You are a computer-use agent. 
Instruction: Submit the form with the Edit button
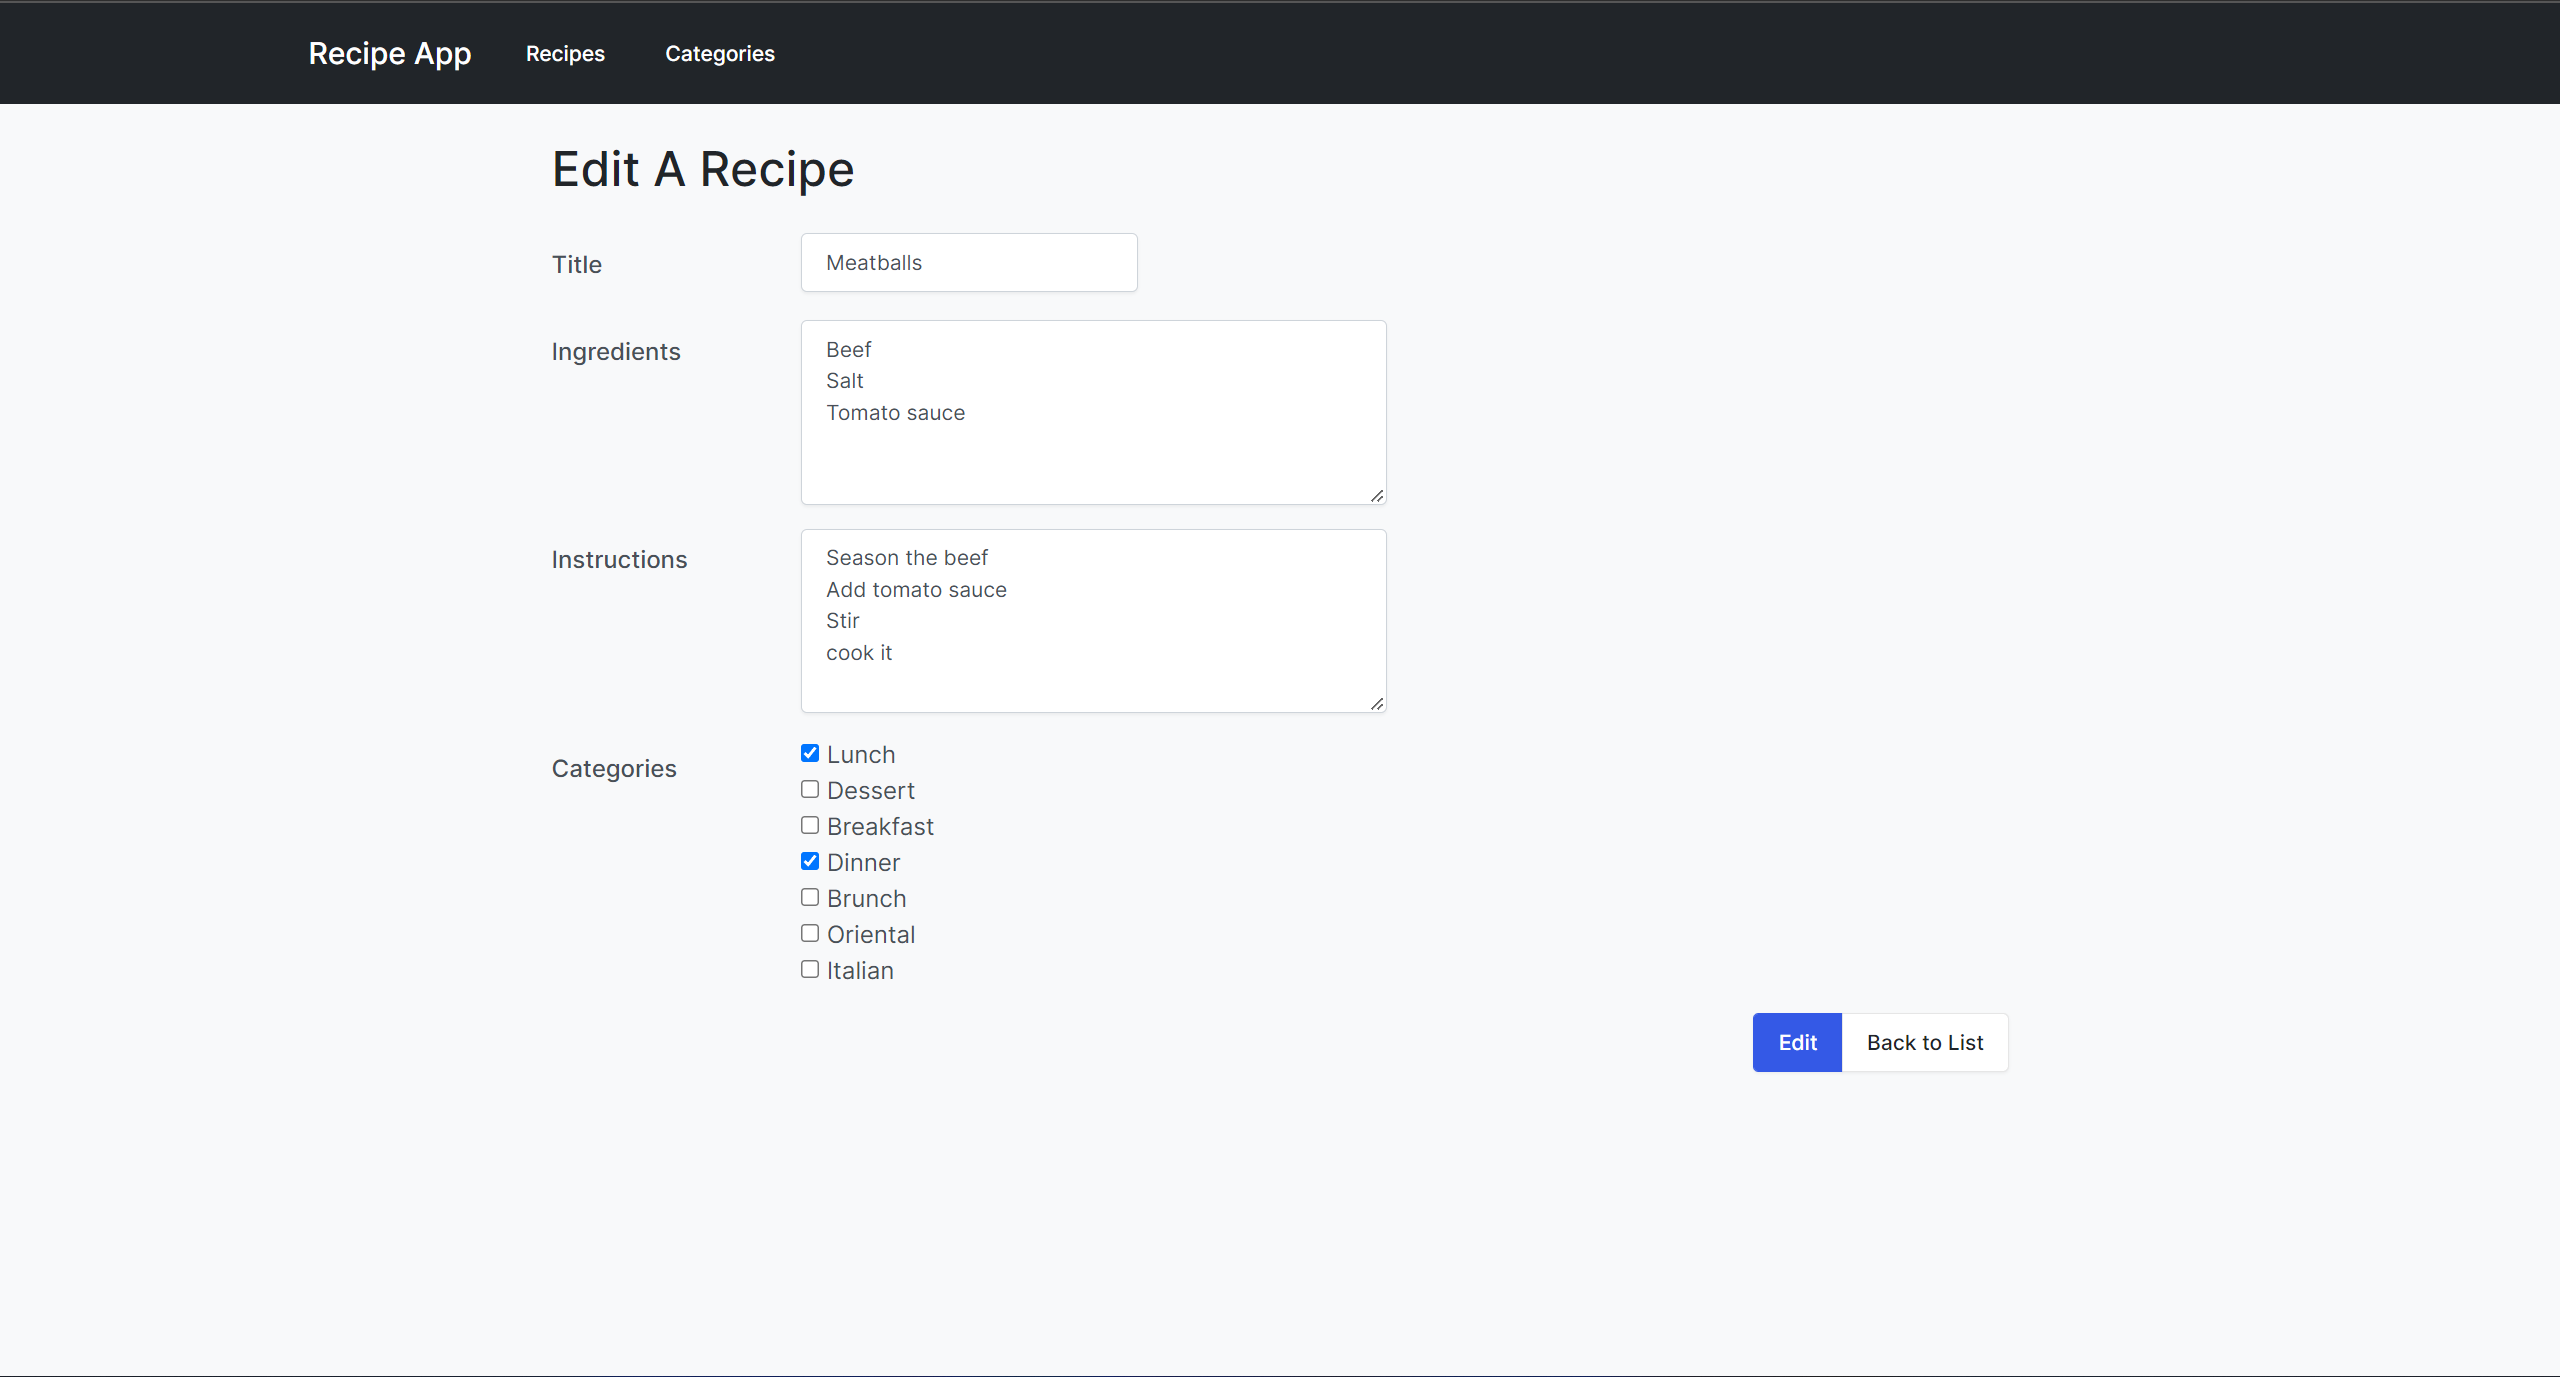point(1797,1042)
